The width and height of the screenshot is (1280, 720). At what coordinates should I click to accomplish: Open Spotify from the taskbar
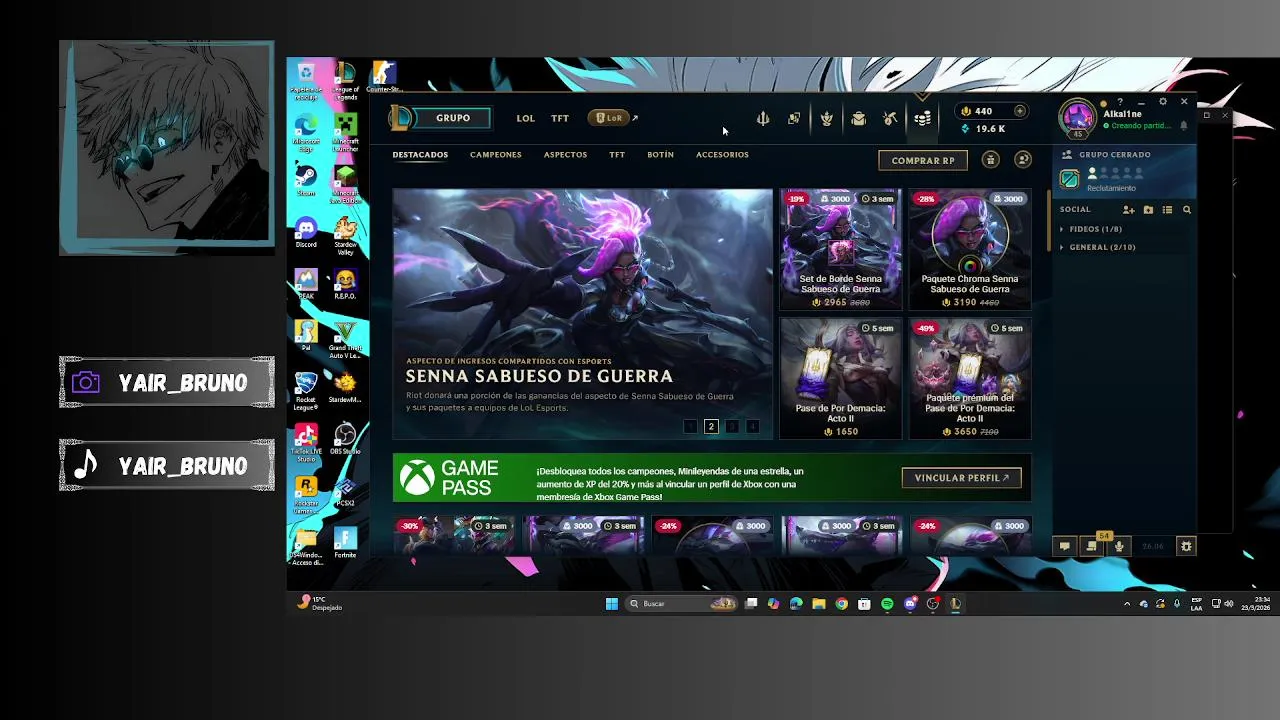point(887,603)
